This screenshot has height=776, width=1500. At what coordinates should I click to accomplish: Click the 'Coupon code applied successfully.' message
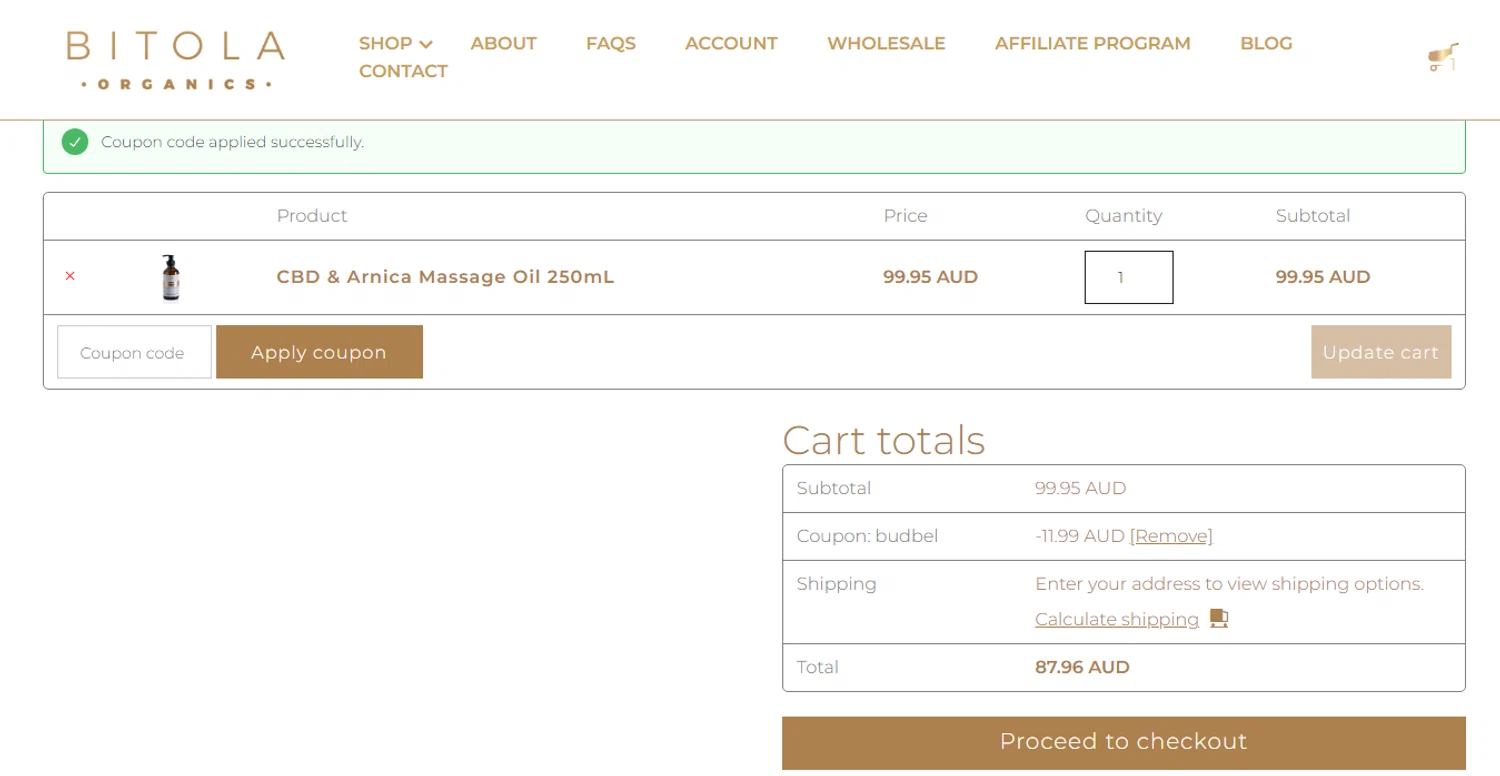[232, 142]
